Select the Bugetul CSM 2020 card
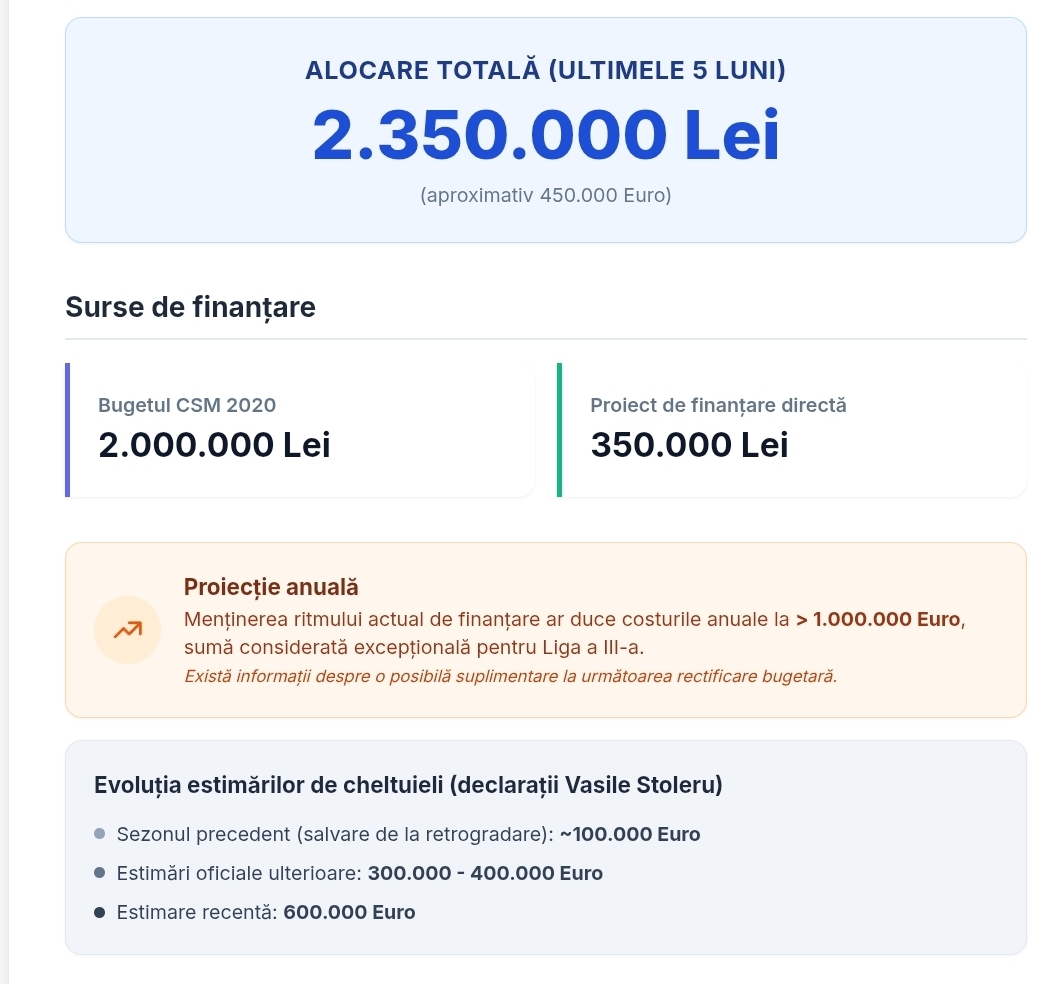The width and height of the screenshot is (1058, 984). (x=300, y=430)
